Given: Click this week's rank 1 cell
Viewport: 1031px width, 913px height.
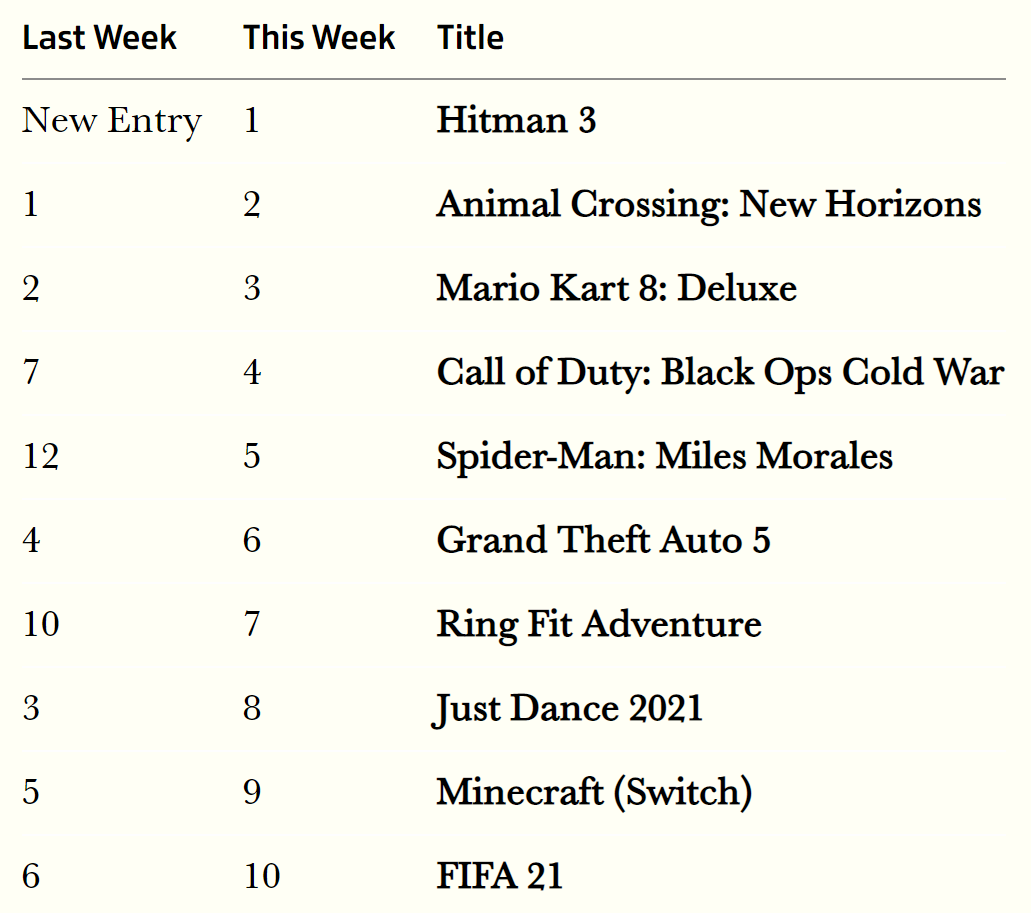Looking at the screenshot, I should click(252, 121).
